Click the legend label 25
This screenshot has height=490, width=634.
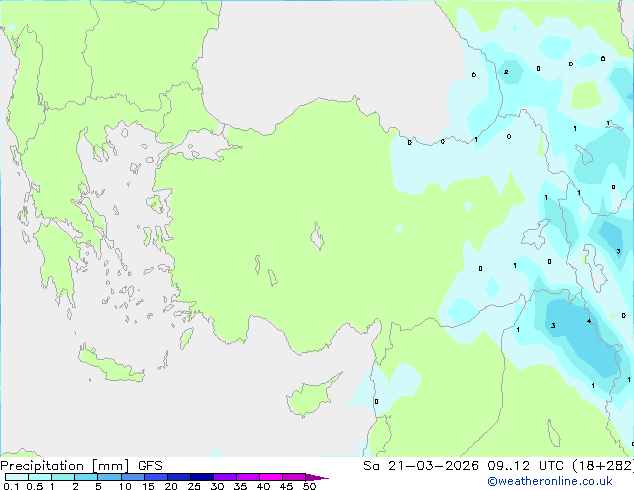click(x=194, y=486)
